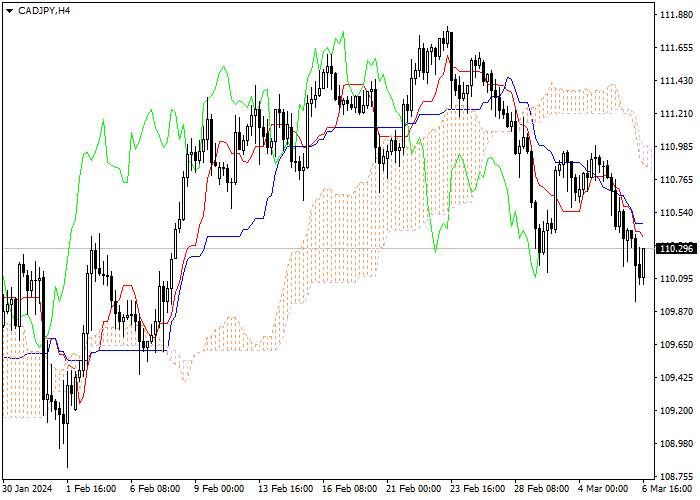Click the 1 Feb 16:00 time label
The height and width of the screenshot is (500, 700).
(92, 489)
